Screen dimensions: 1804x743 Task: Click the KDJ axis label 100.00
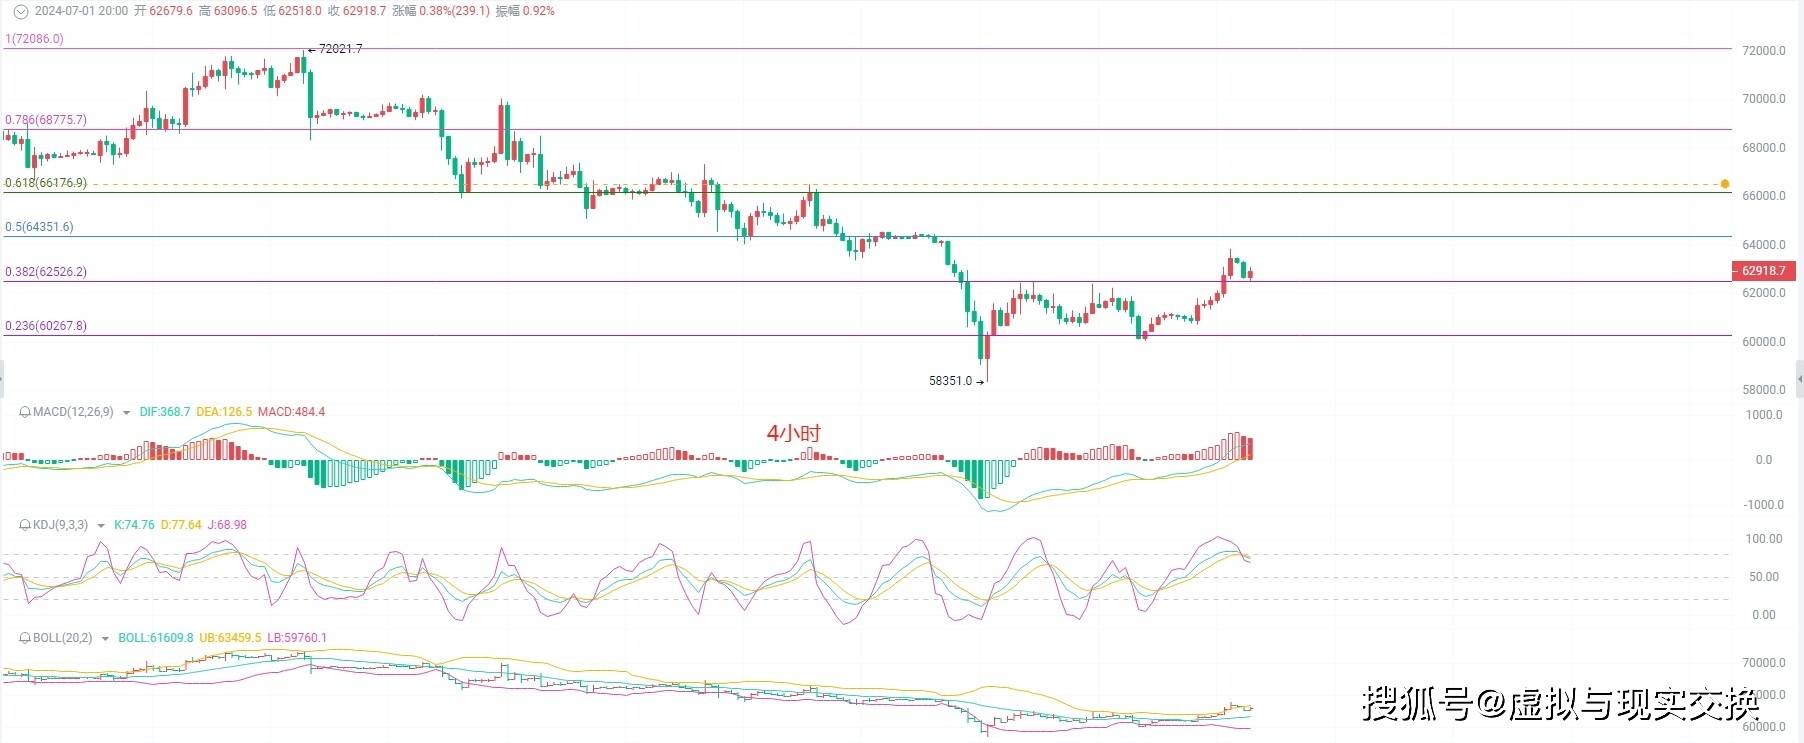pos(1764,539)
